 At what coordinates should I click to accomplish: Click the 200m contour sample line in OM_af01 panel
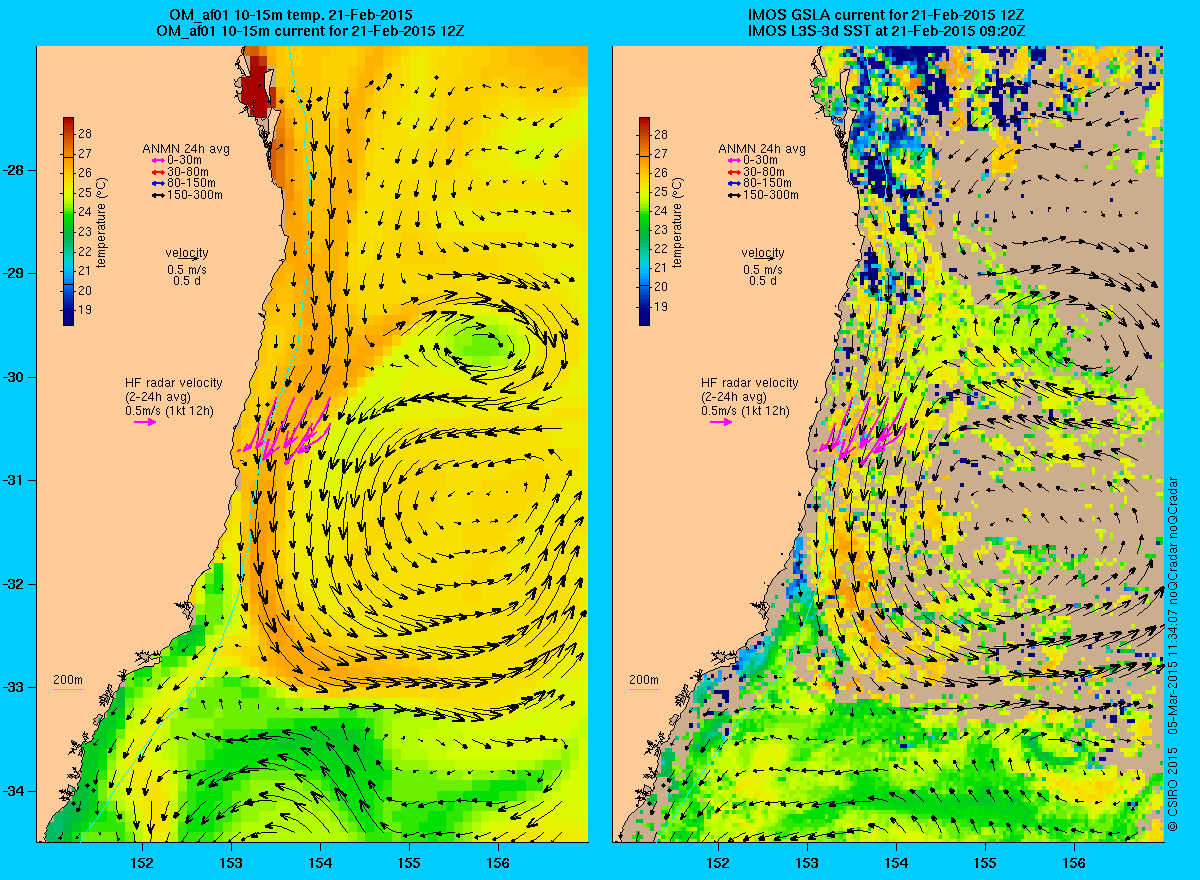point(67,689)
